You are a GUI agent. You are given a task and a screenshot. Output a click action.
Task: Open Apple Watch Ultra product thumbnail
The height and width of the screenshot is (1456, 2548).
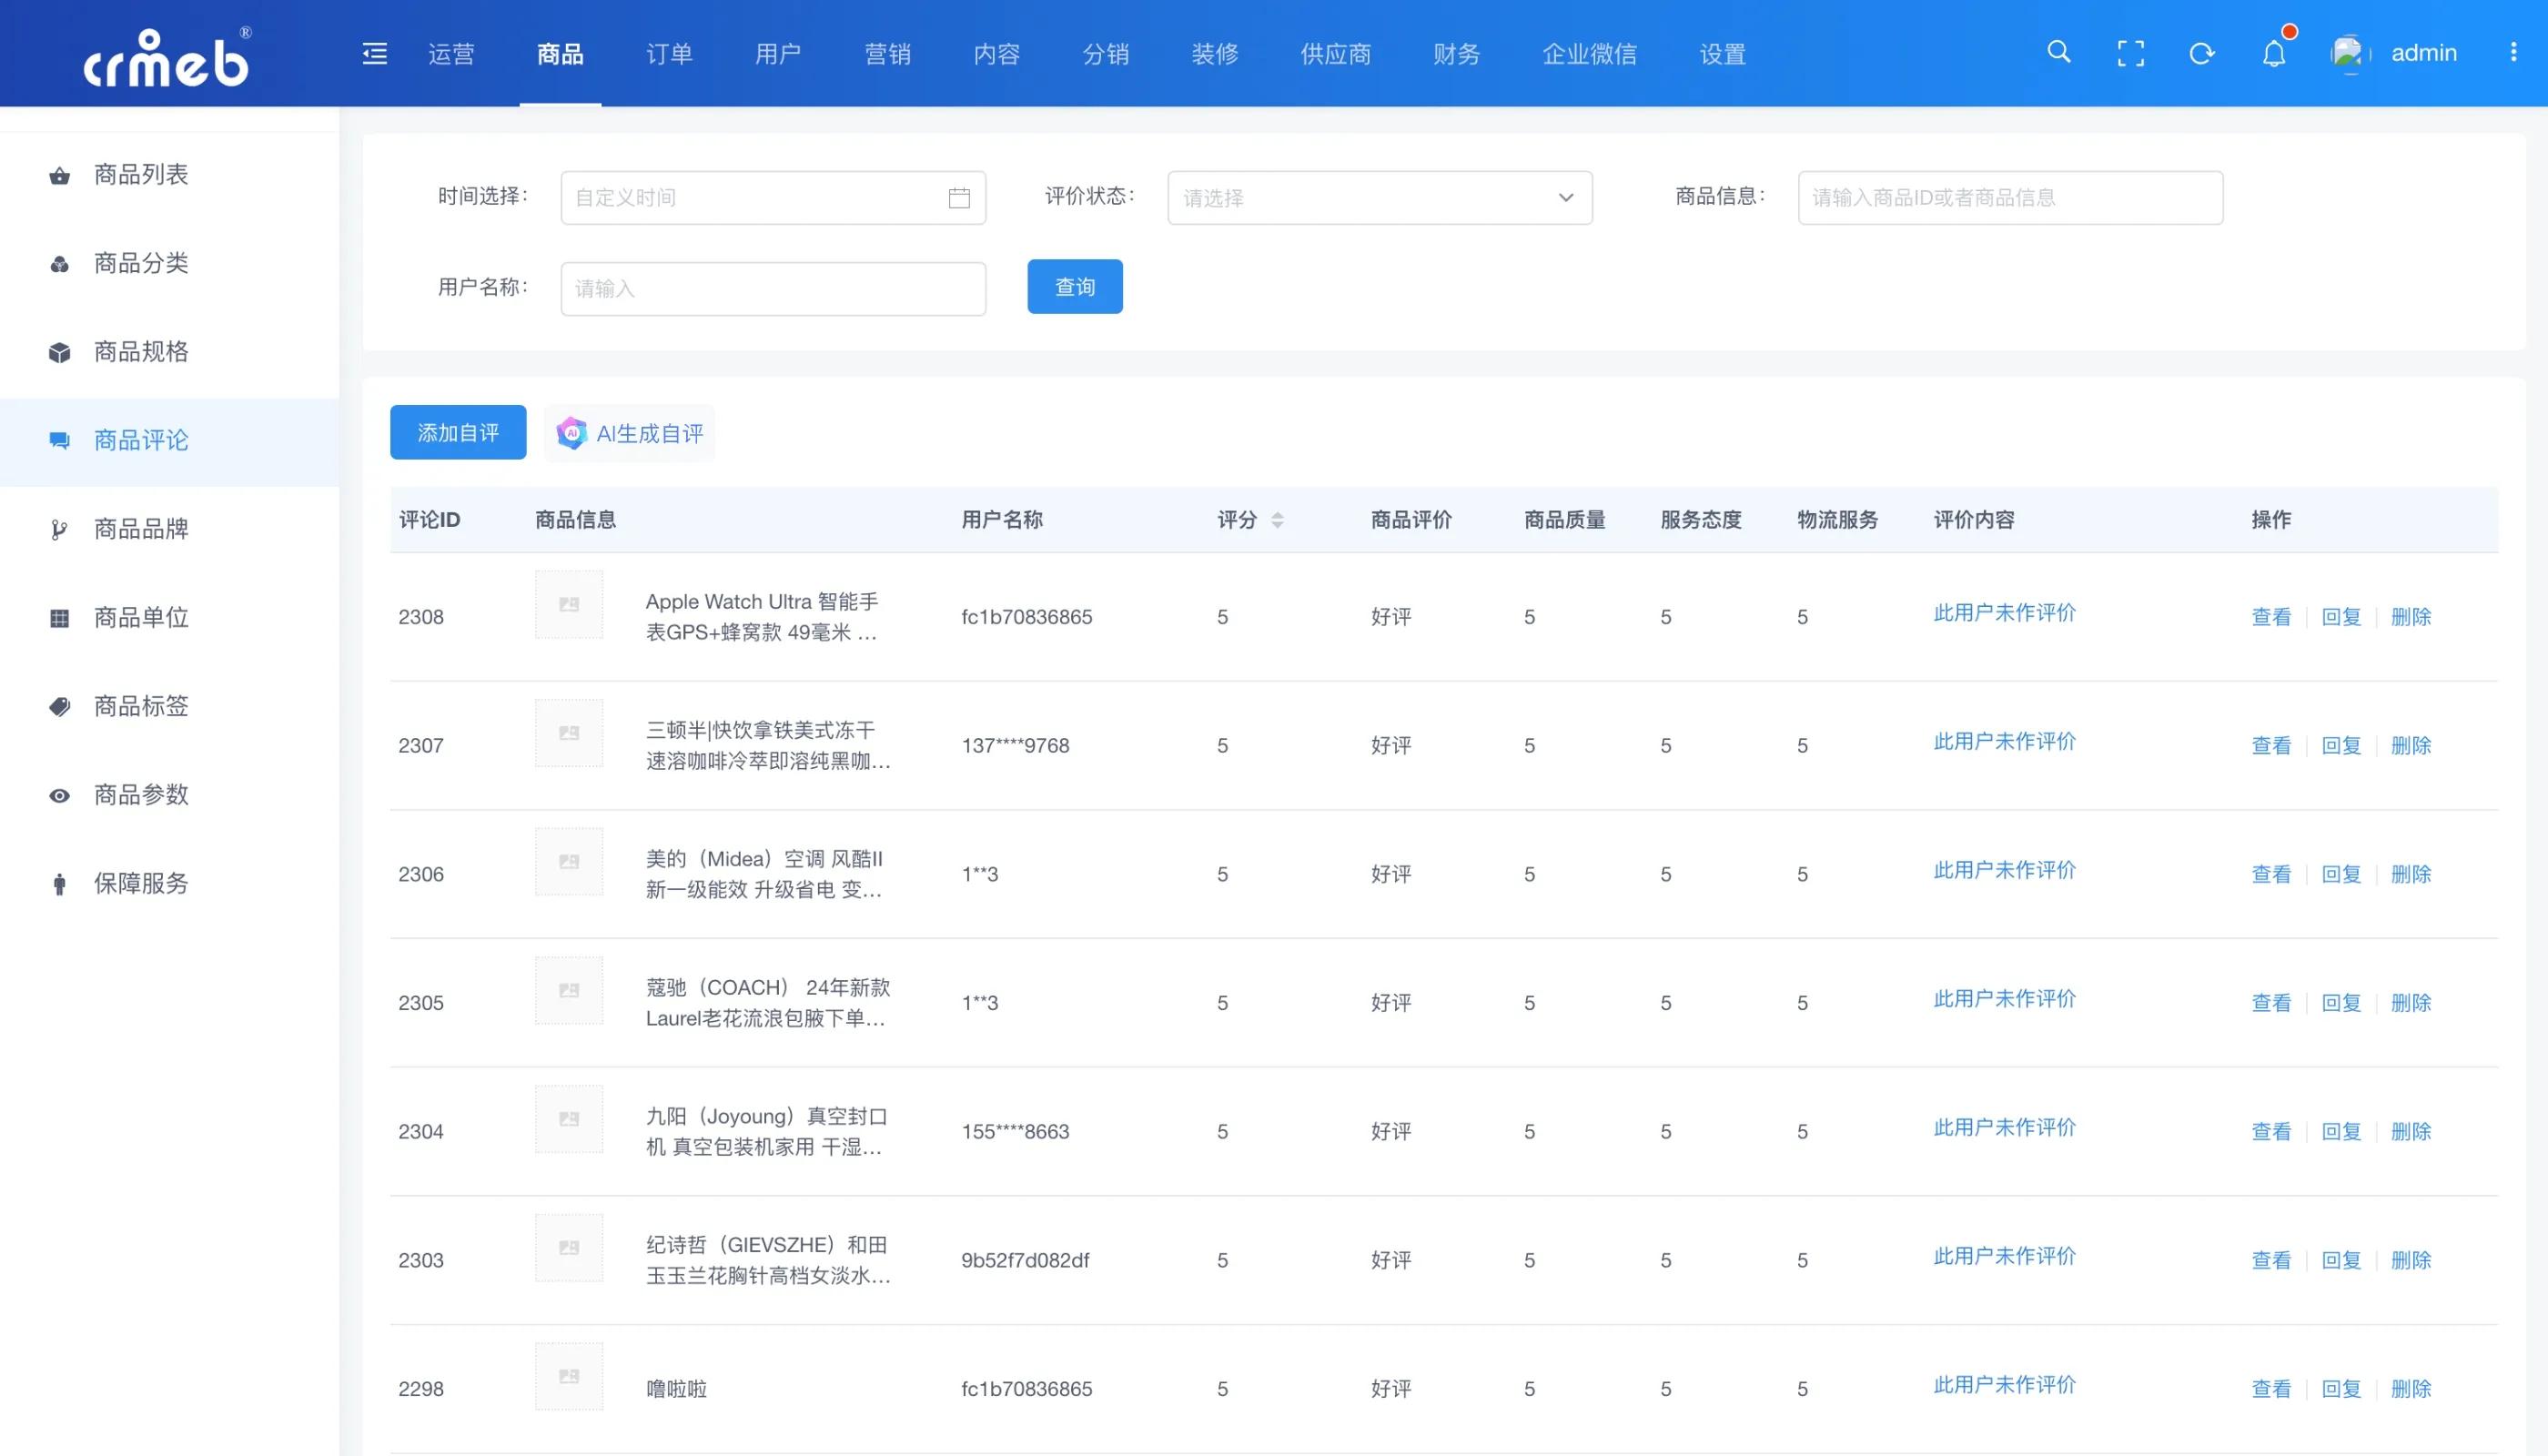569,604
